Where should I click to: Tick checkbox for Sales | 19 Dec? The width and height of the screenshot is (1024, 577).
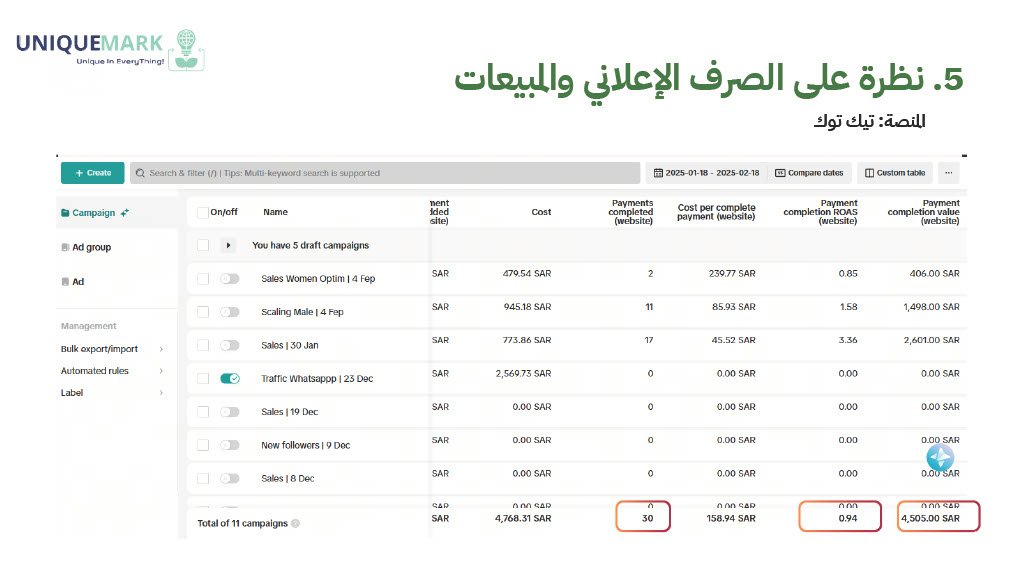pyautogui.click(x=203, y=412)
